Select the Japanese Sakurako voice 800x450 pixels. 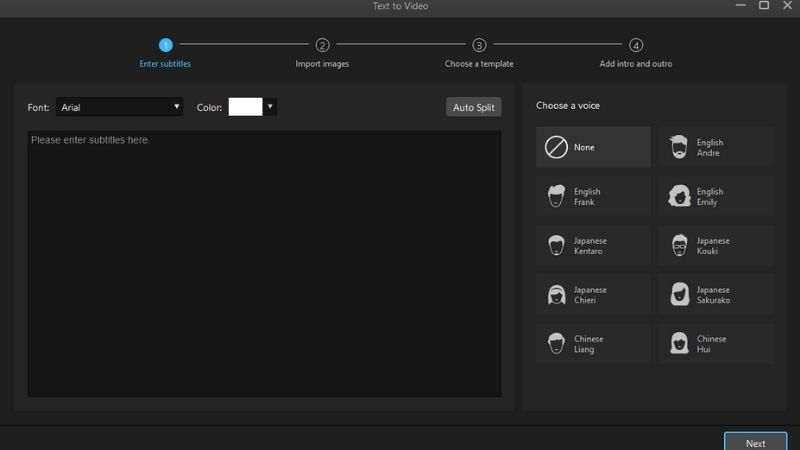click(x=716, y=294)
